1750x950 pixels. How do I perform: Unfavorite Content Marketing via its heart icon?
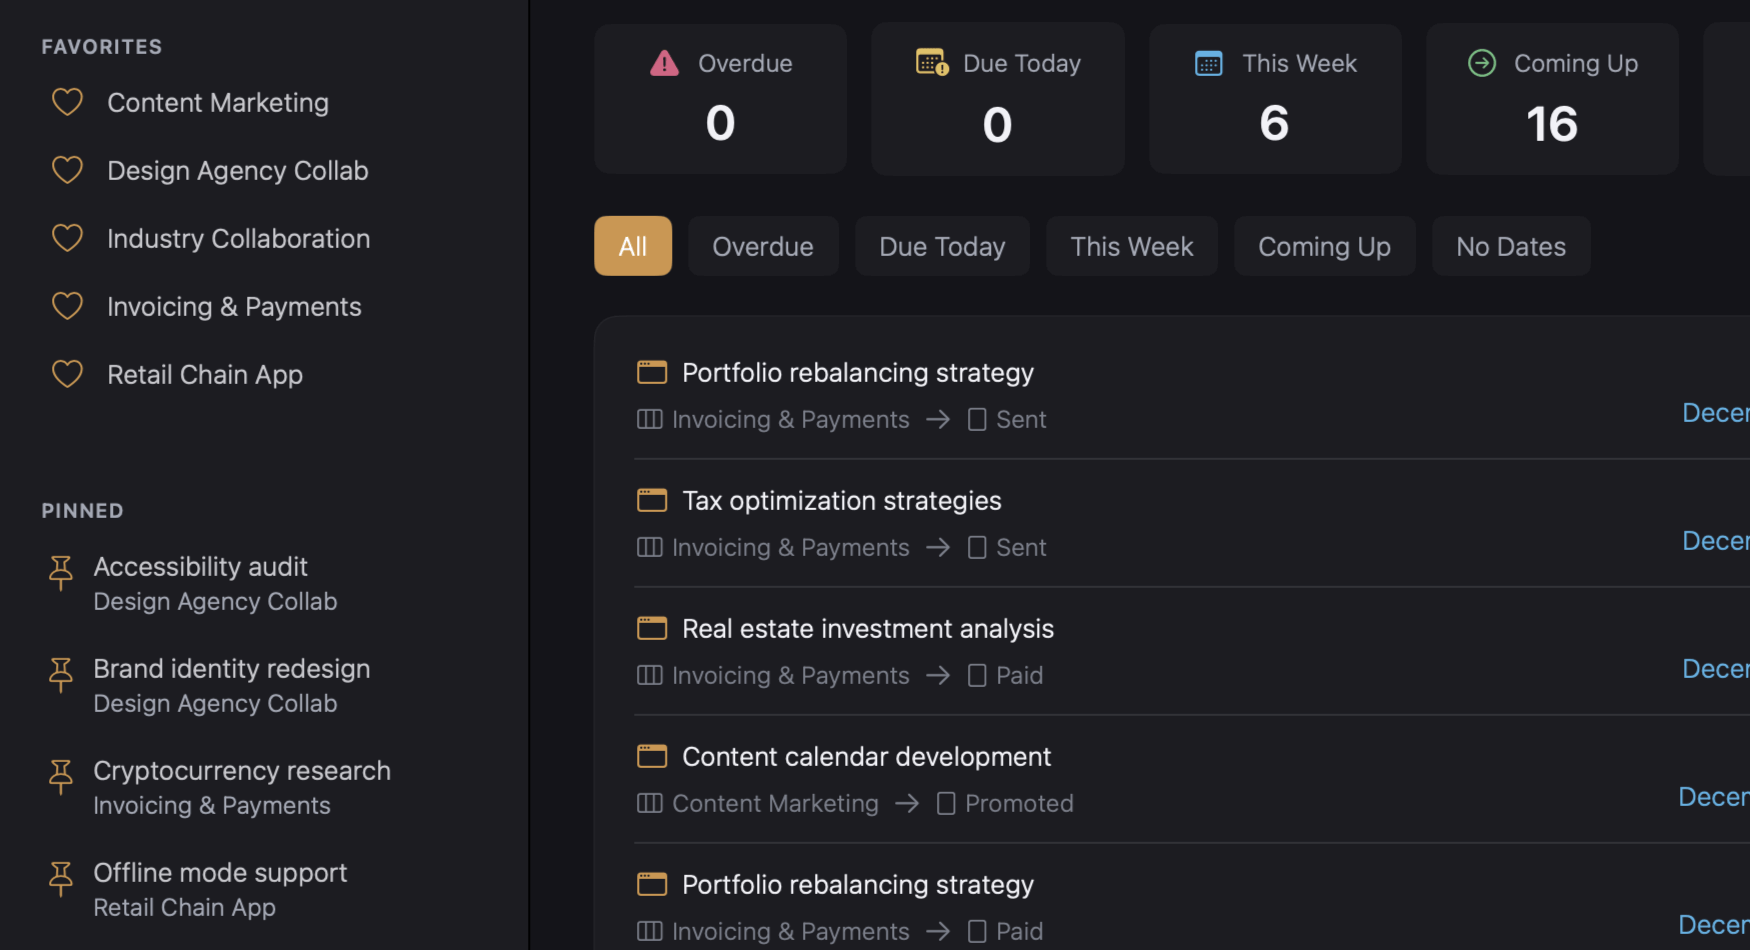[66, 102]
